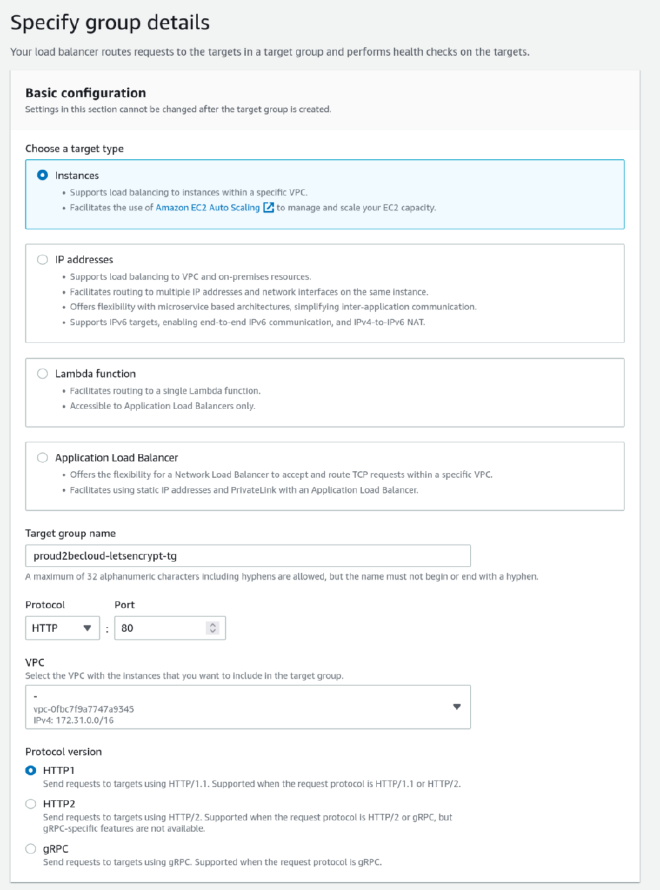Click the Port number input showing 80

(160, 627)
